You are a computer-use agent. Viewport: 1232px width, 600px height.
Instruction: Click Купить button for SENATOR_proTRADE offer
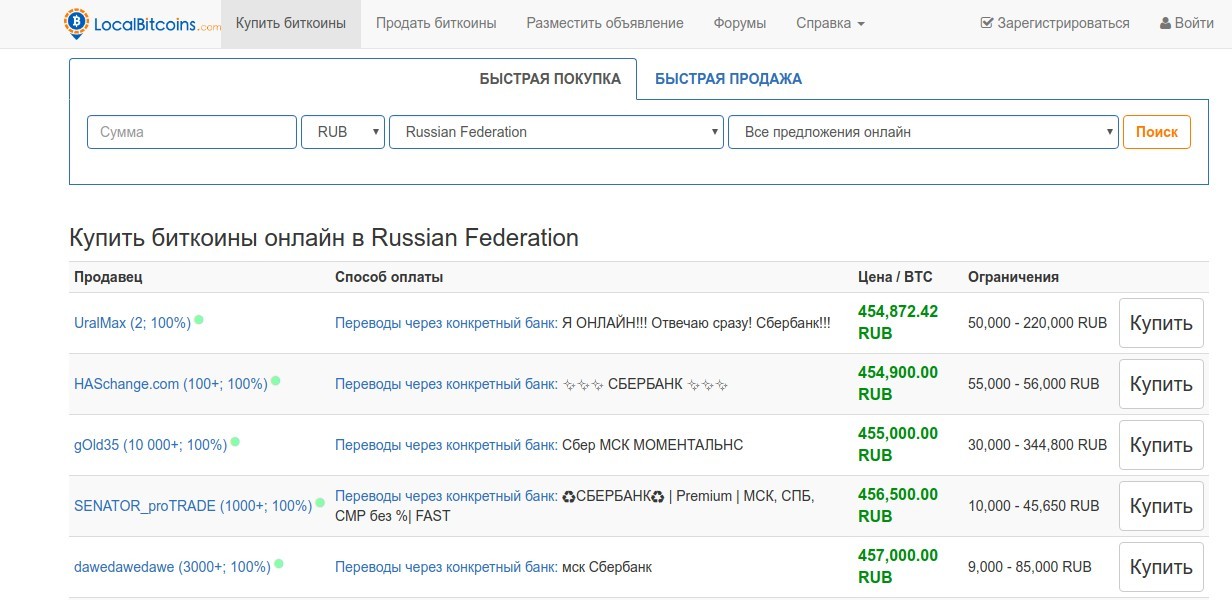(x=1161, y=506)
